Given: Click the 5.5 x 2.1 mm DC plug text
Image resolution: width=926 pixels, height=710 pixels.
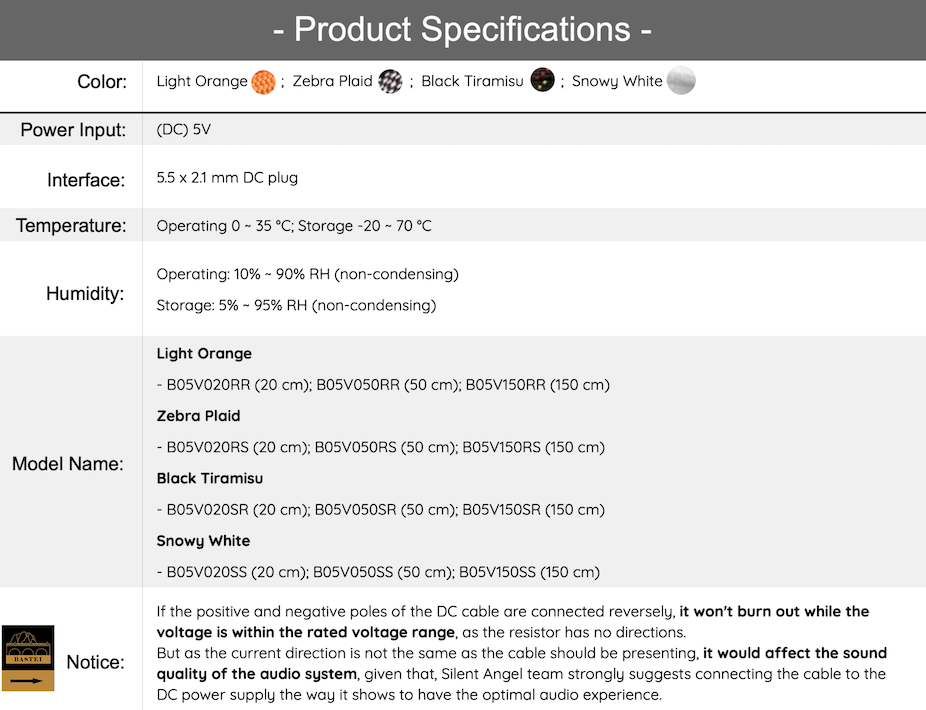Looking at the screenshot, I should pos(227,178).
